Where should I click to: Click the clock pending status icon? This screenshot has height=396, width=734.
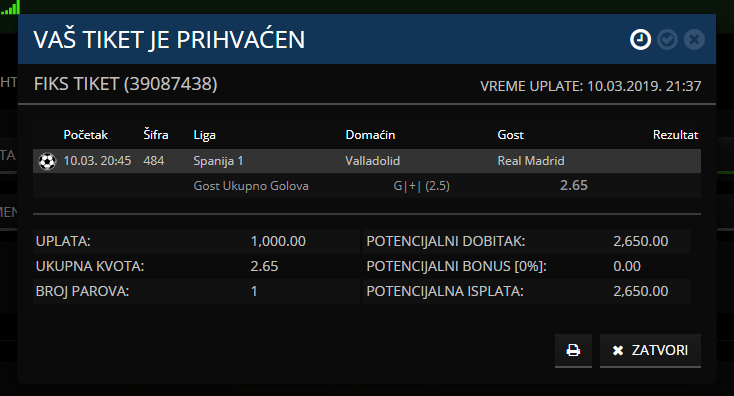click(640, 39)
